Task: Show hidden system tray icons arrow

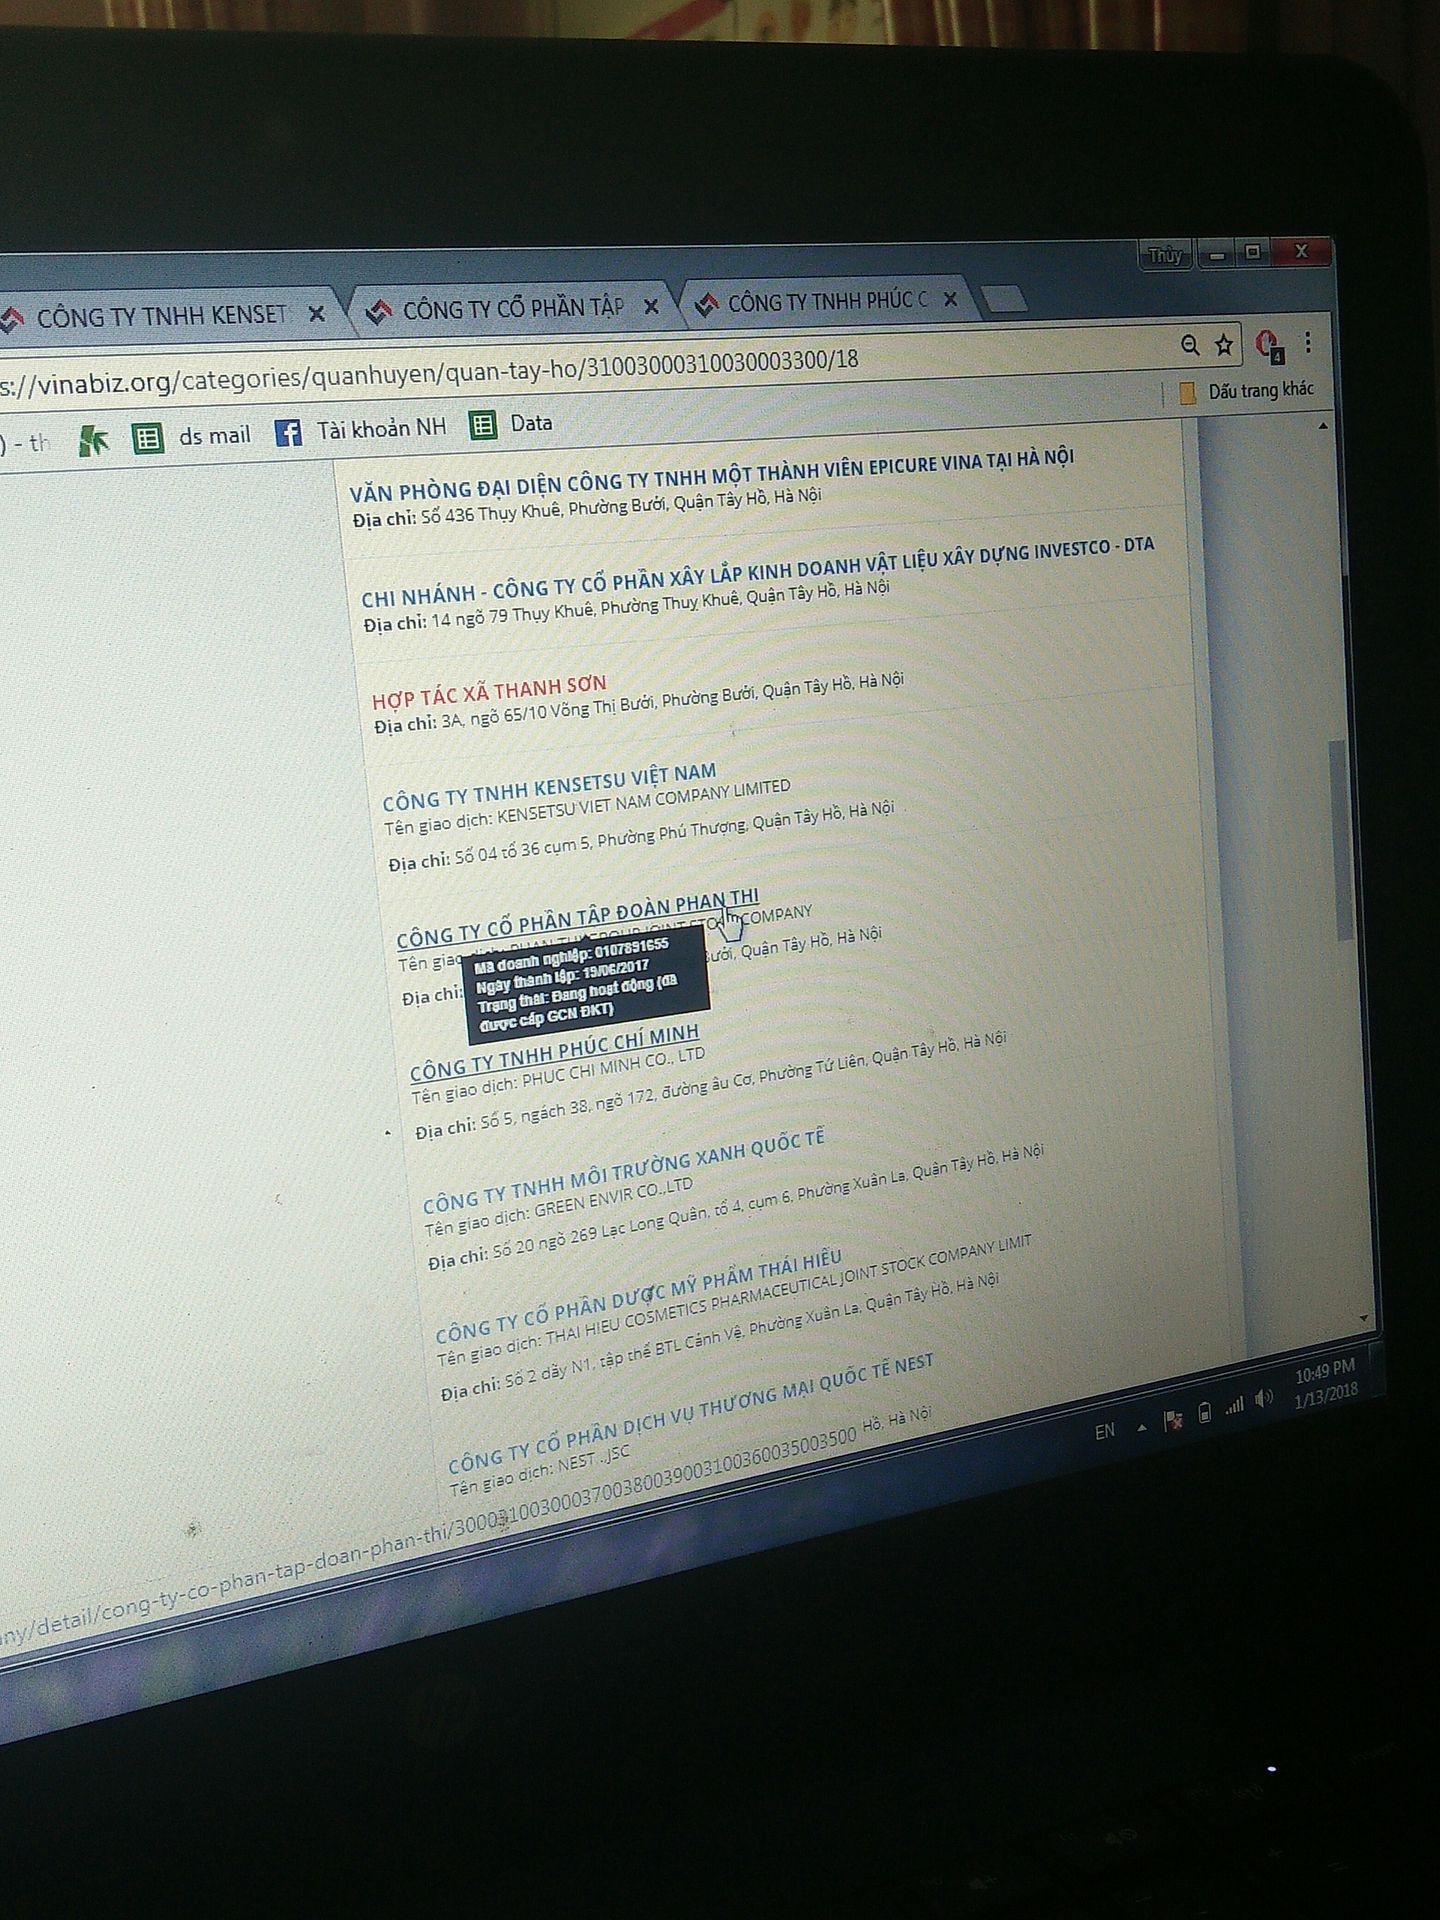Action: 1142,1427
